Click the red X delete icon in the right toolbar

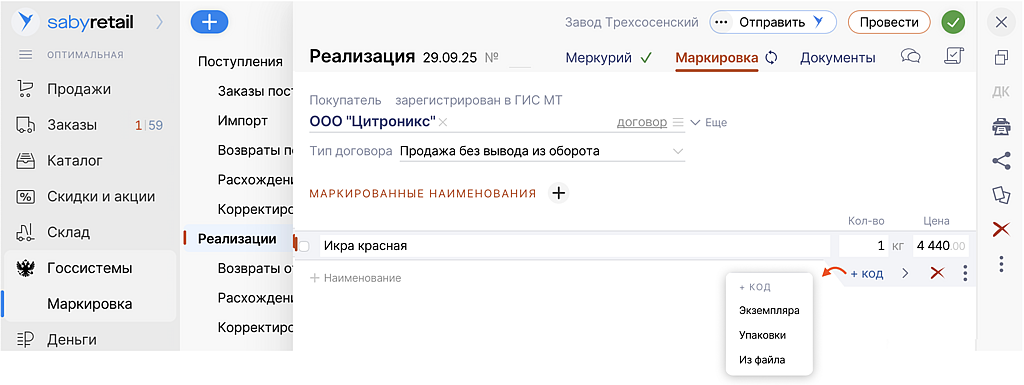pos(1000,229)
